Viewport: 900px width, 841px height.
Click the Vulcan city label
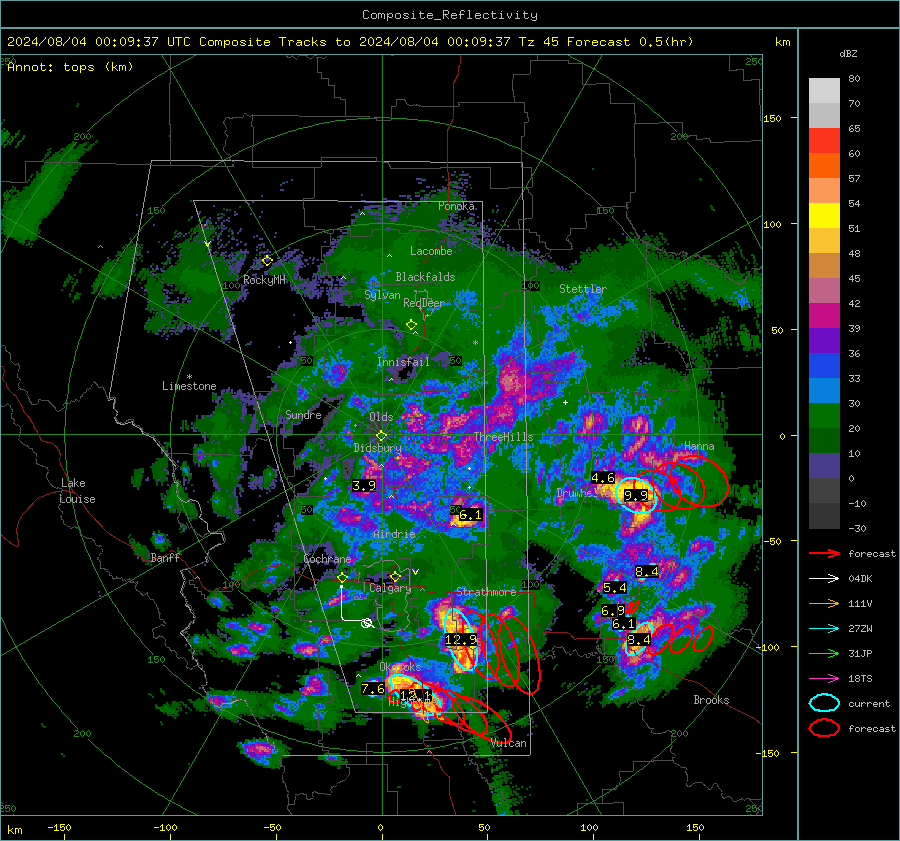(x=508, y=743)
